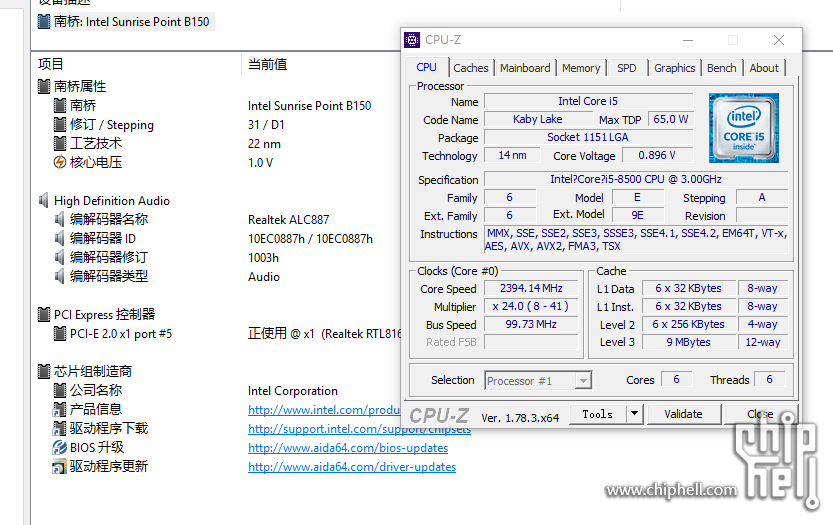
Task: Switch to the Memory tab
Action: point(581,68)
